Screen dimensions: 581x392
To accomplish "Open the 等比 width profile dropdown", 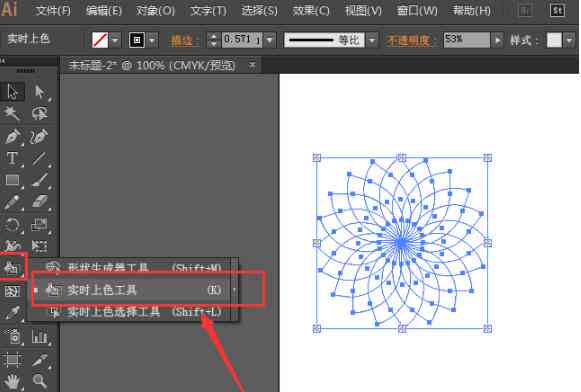I will click(372, 40).
